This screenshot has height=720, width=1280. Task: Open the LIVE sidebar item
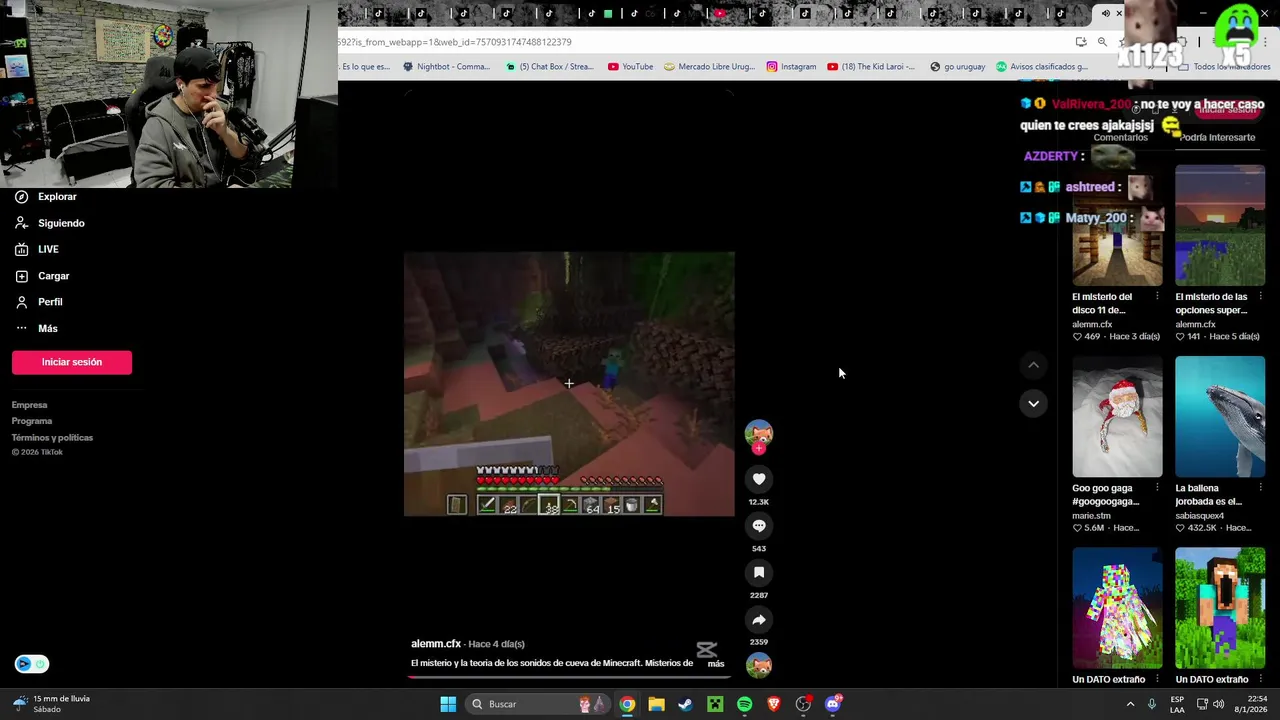pos(38,249)
